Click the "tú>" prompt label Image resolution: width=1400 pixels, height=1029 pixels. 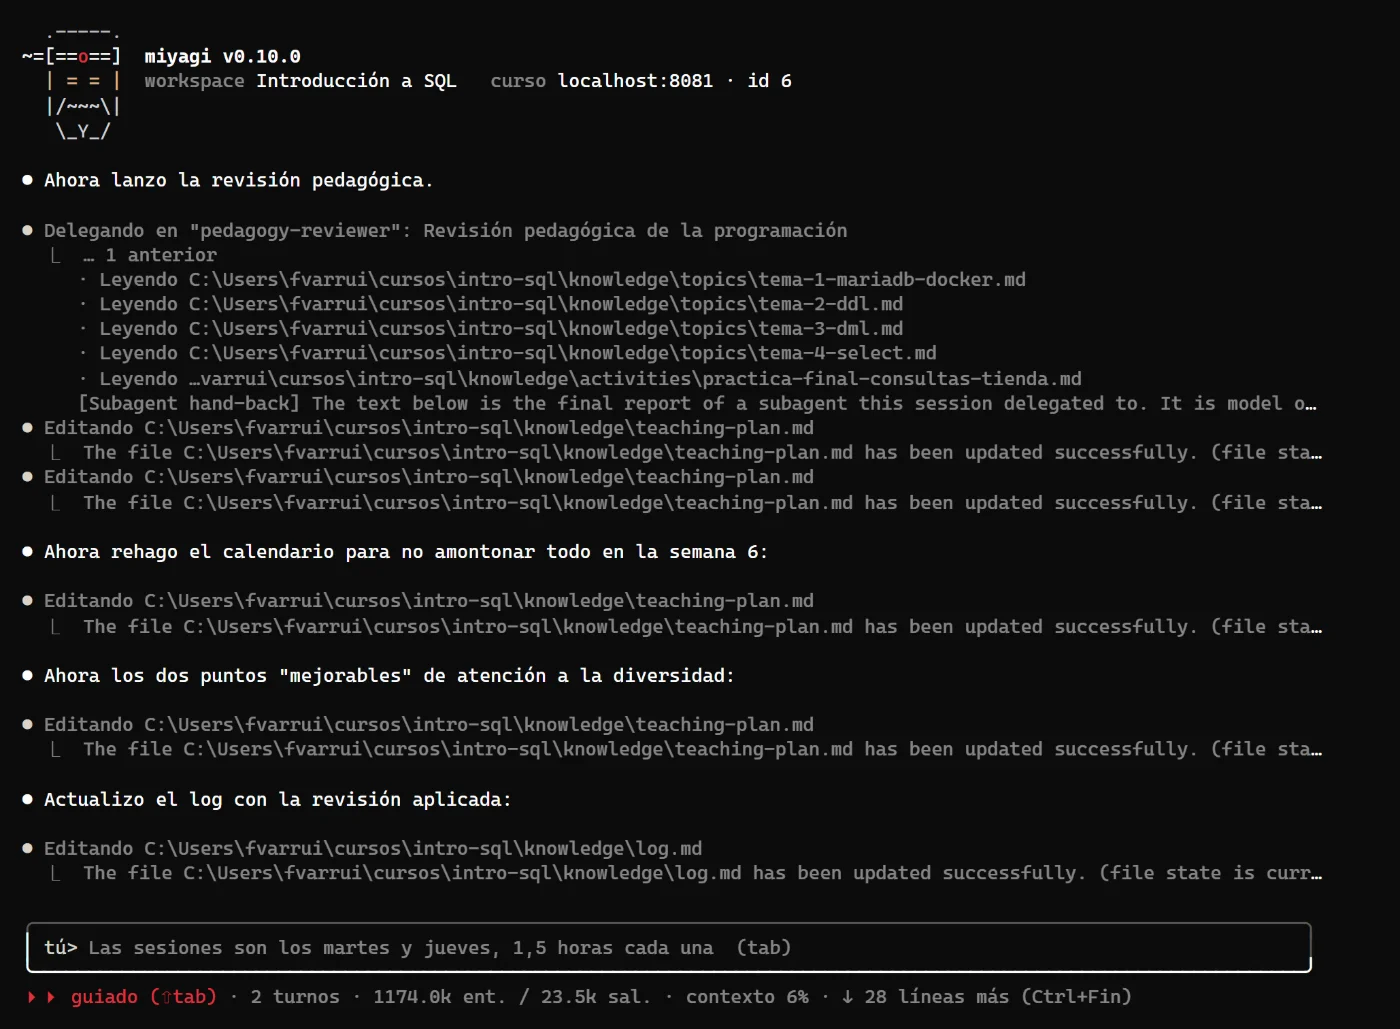[61, 948]
